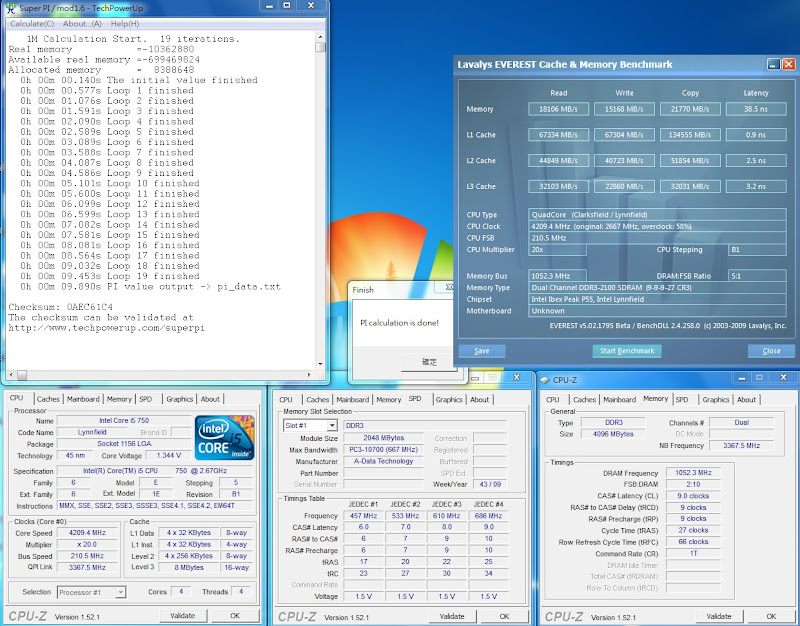This screenshot has width=800, height=626.
Task: Click the techpowerup.com/superpi URL text
Action: 106,328
